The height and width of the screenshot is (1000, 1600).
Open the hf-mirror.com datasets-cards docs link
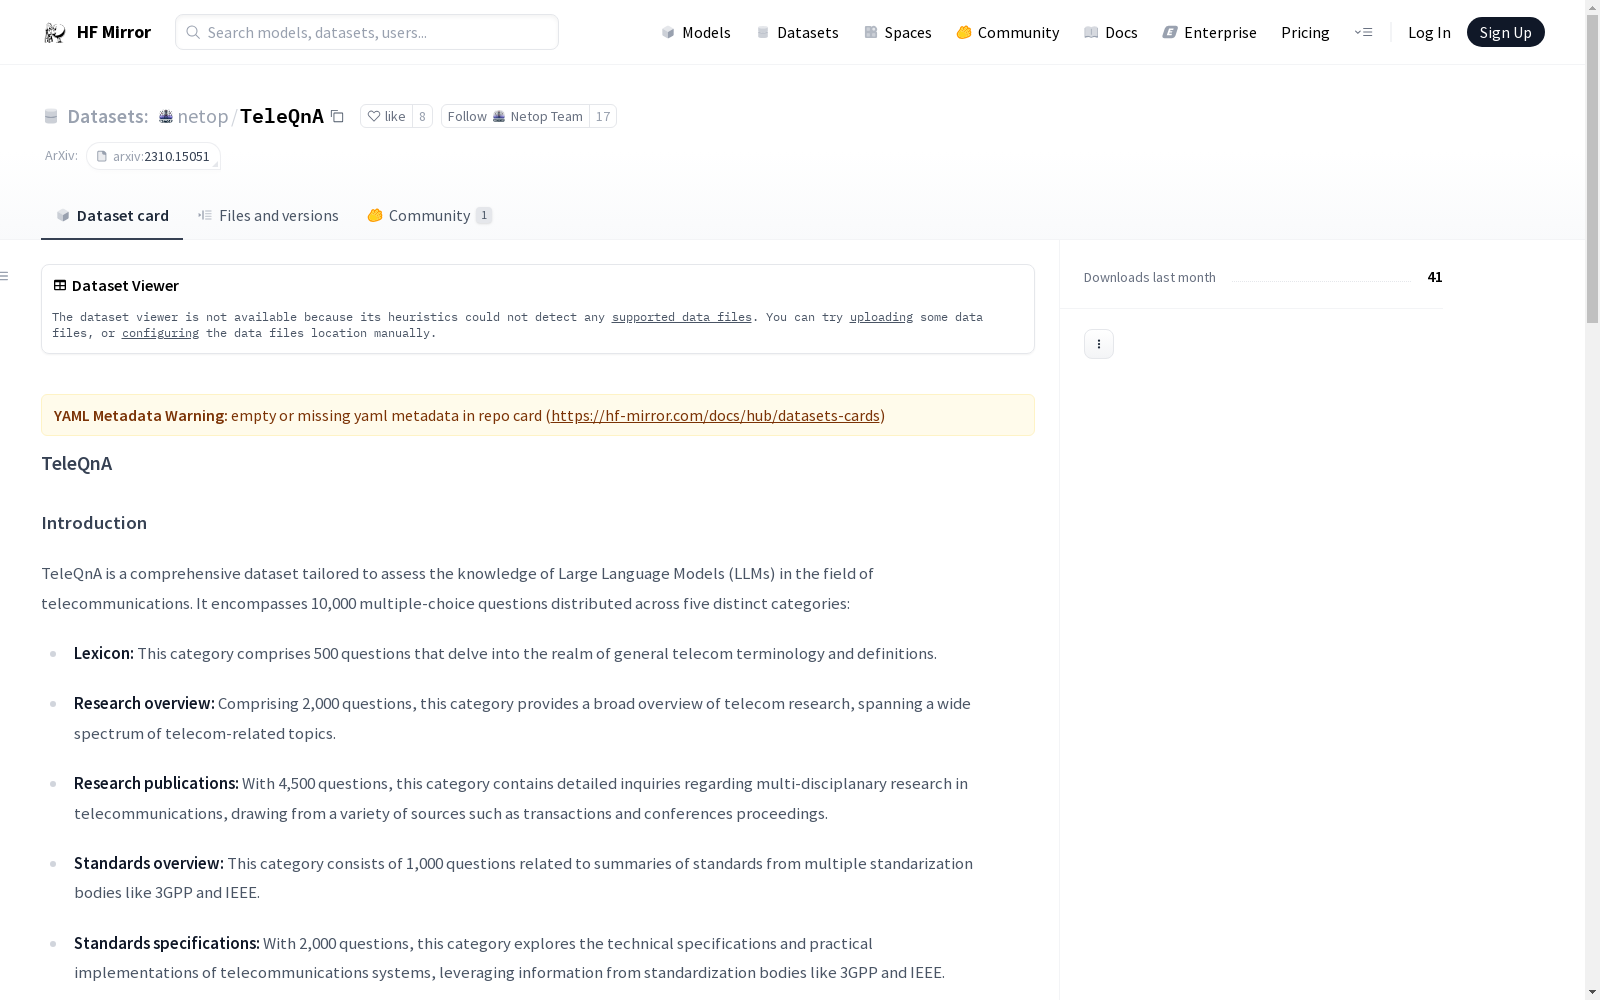(715, 416)
